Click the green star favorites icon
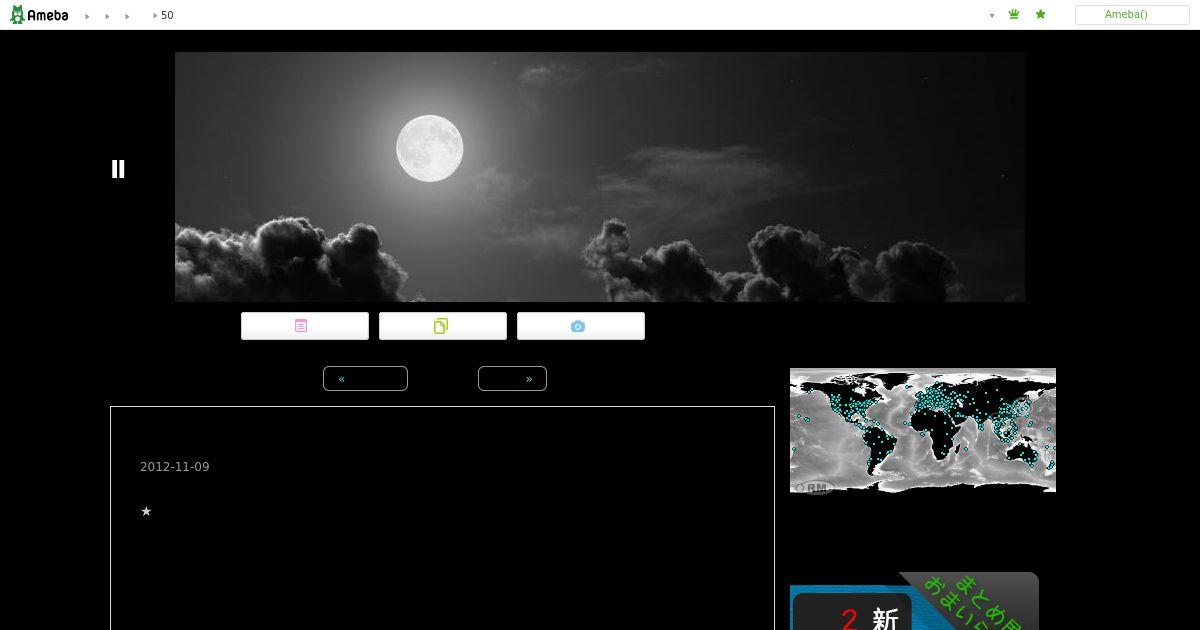Image resolution: width=1200 pixels, height=630 pixels. pyautogui.click(x=1040, y=15)
